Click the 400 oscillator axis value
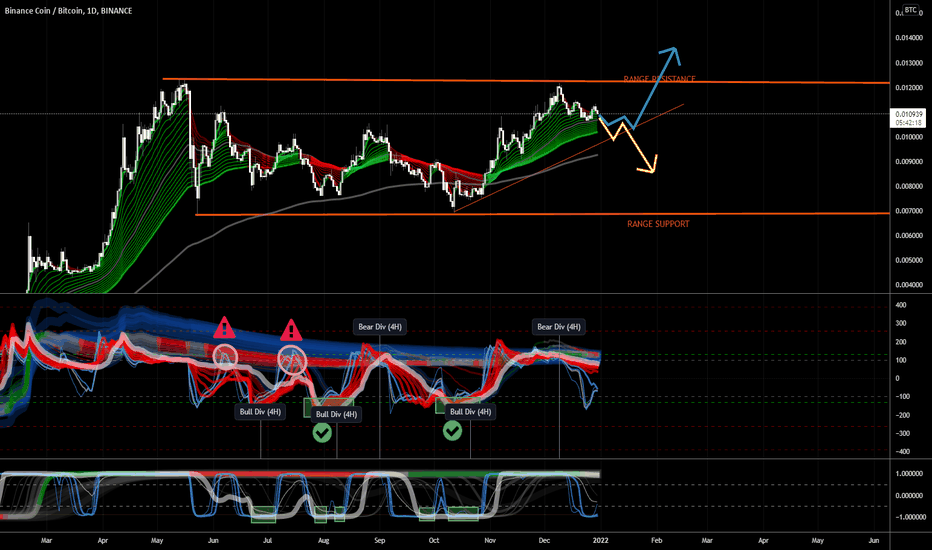The height and width of the screenshot is (550, 932). [x=901, y=305]
